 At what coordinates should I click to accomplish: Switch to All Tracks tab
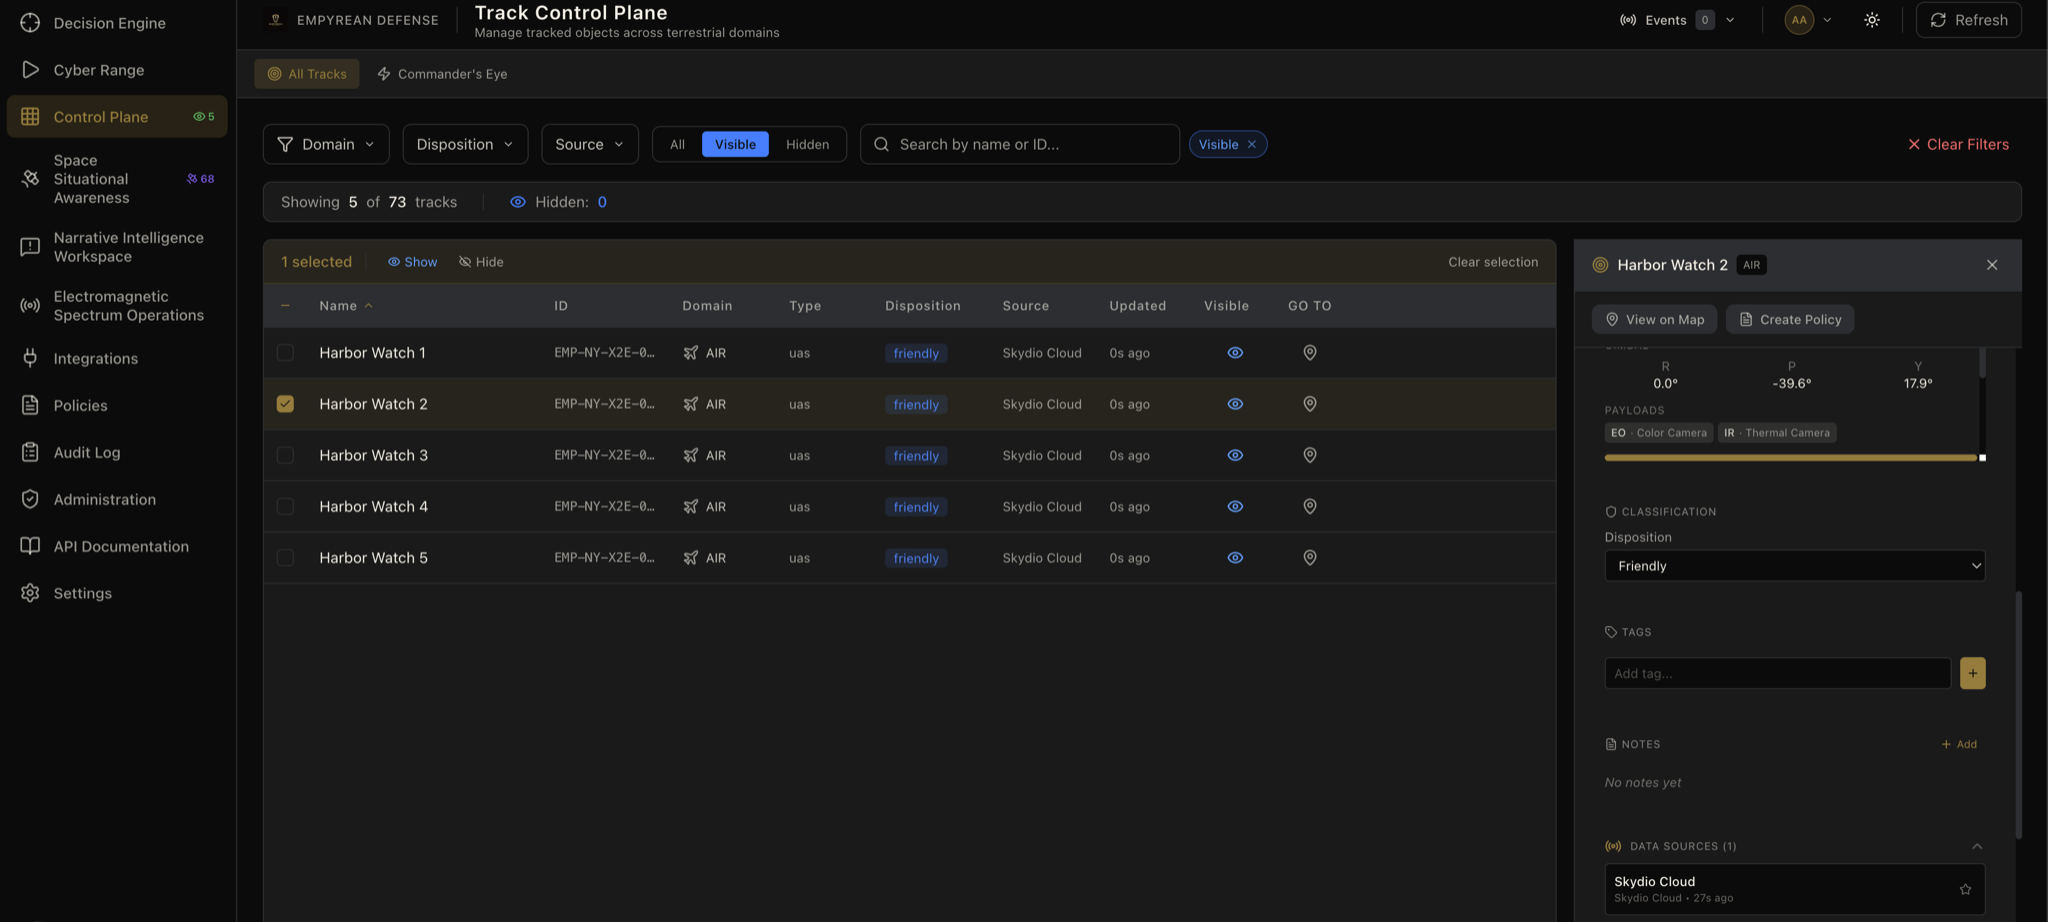click(x=306, y=74)
